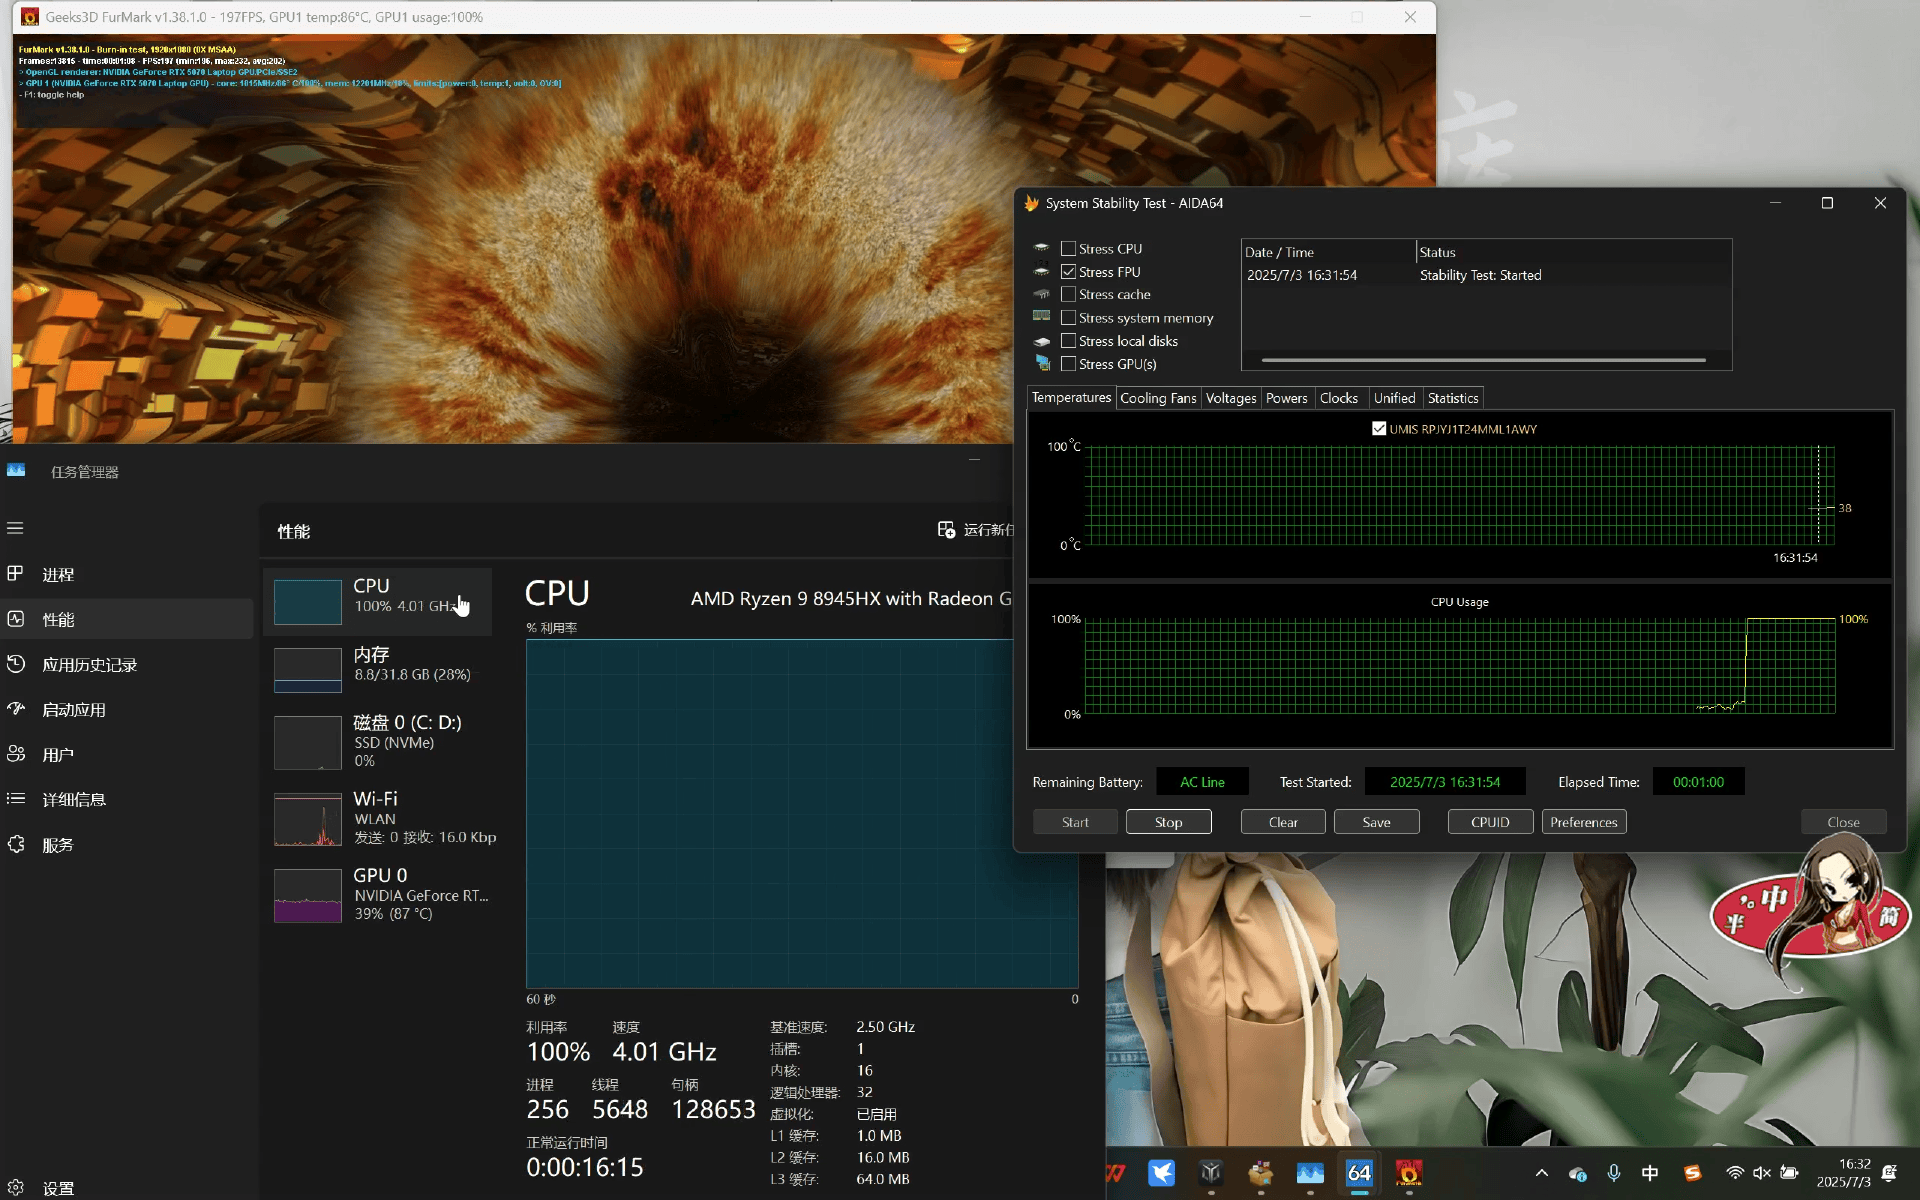Click the FurMark icon in its title bar
This screenshot has width=1920, height=1200.
(30, 17)
